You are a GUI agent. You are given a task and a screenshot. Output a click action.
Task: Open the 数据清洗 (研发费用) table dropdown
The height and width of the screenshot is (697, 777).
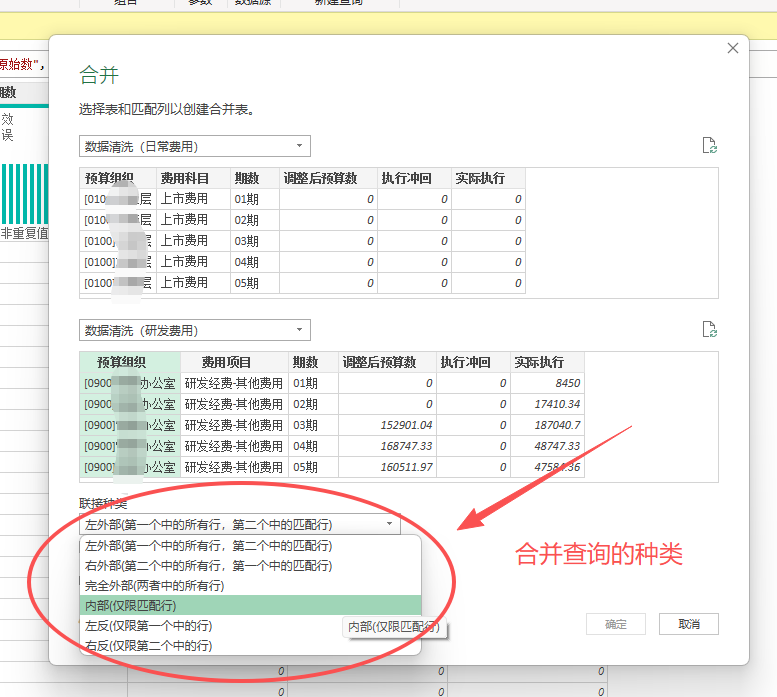tap(195, 330)
